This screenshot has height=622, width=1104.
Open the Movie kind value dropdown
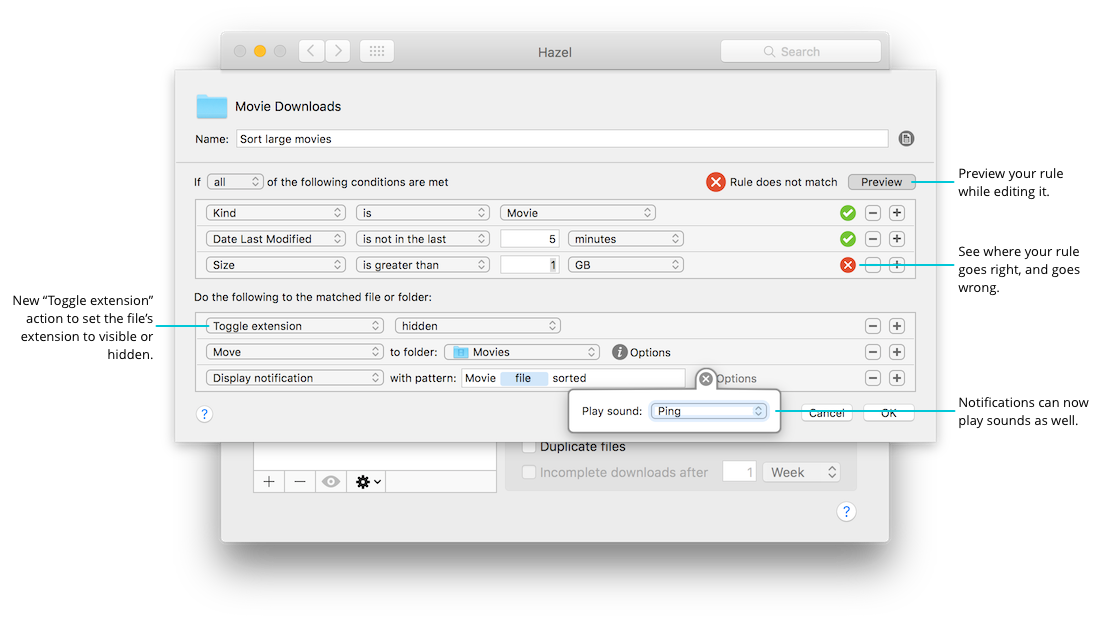pos(577,213)
